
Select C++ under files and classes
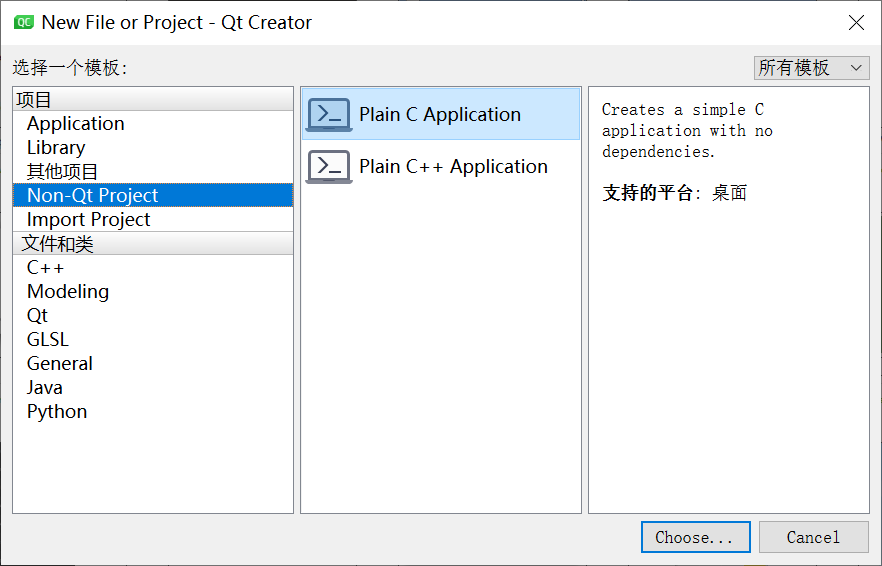pos(46,268)
